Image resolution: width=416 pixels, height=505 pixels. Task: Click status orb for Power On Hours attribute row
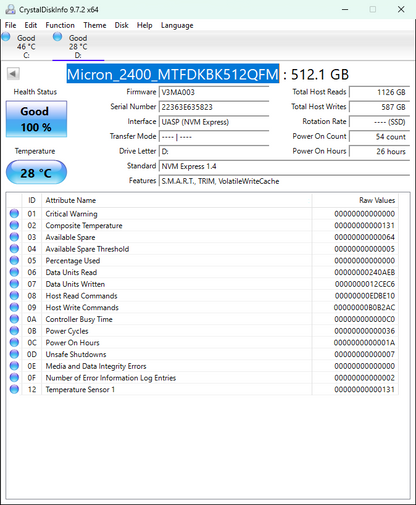[14, 342]
